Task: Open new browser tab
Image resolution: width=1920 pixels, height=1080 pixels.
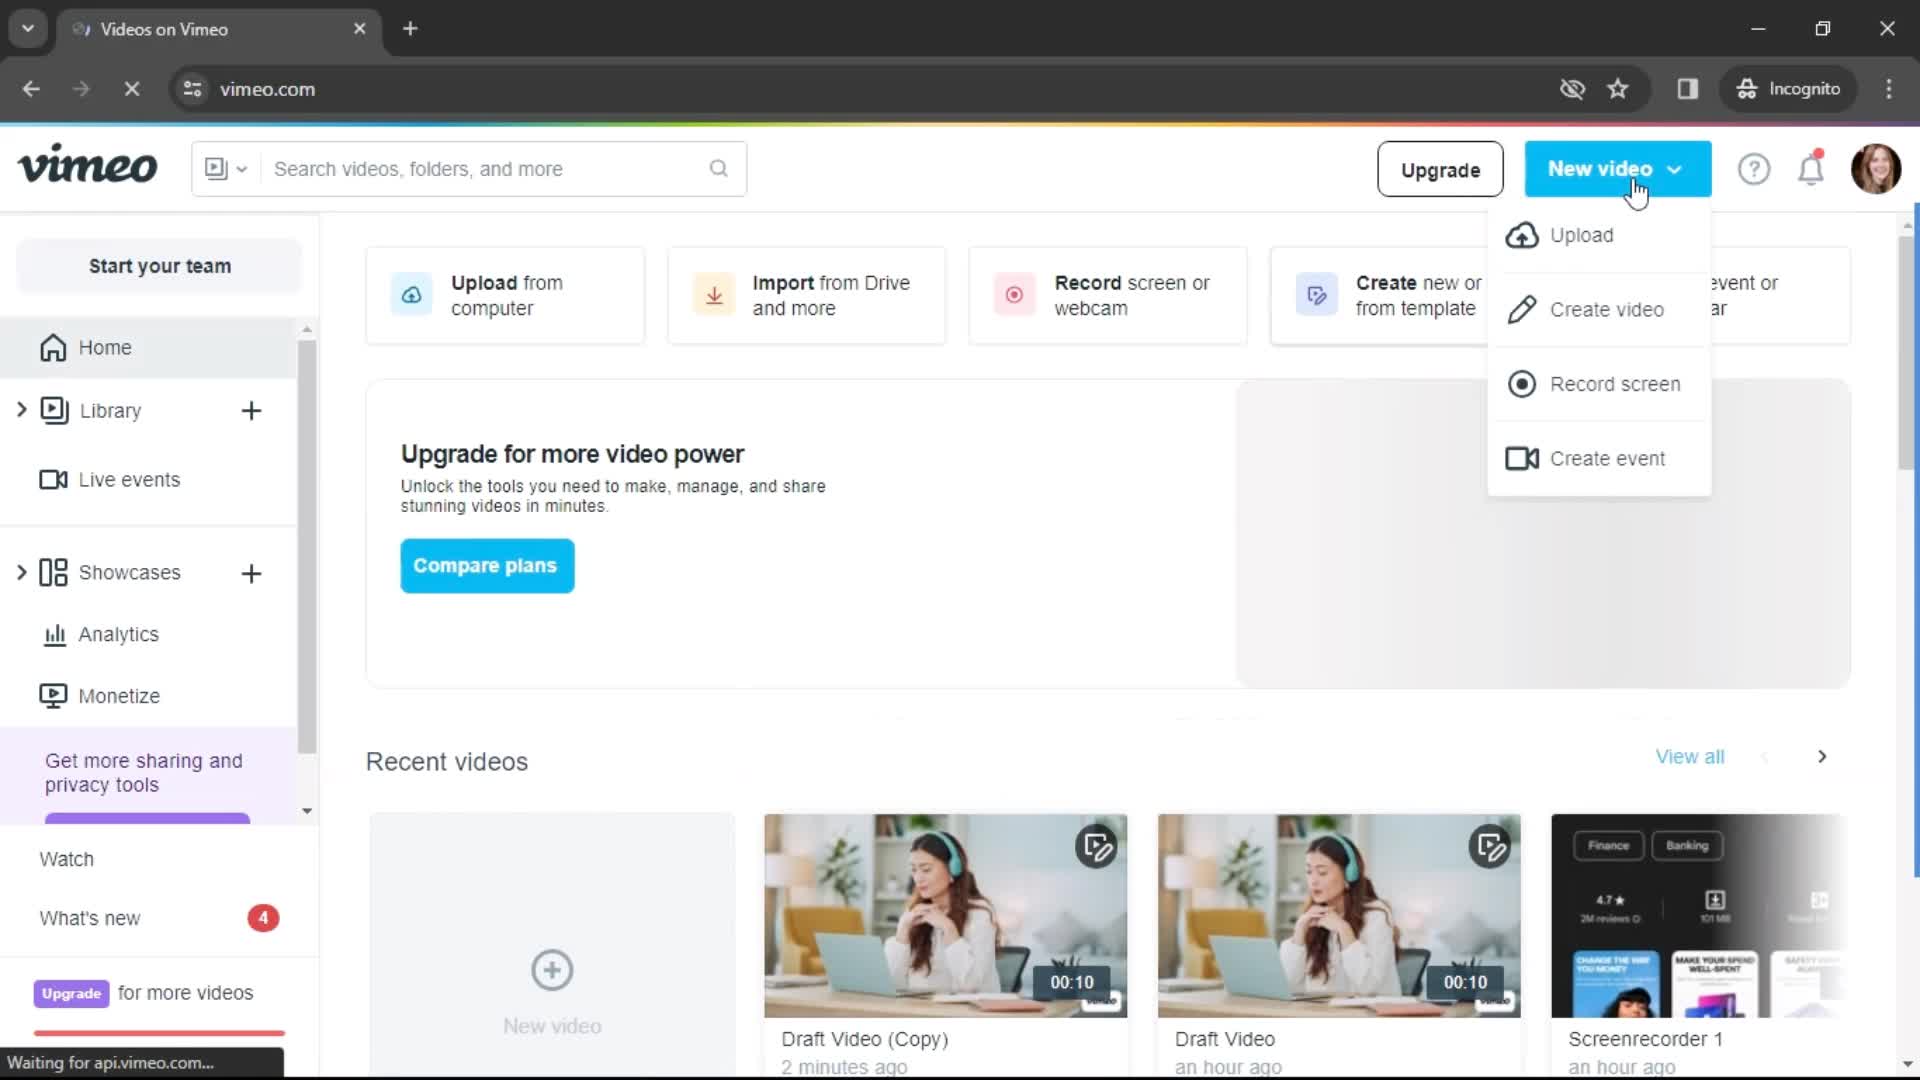Action: [x=410, y=29]
